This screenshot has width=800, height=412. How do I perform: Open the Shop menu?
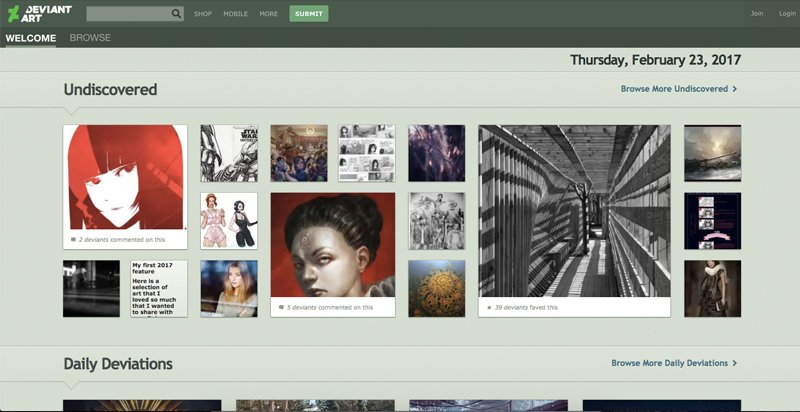202,14
